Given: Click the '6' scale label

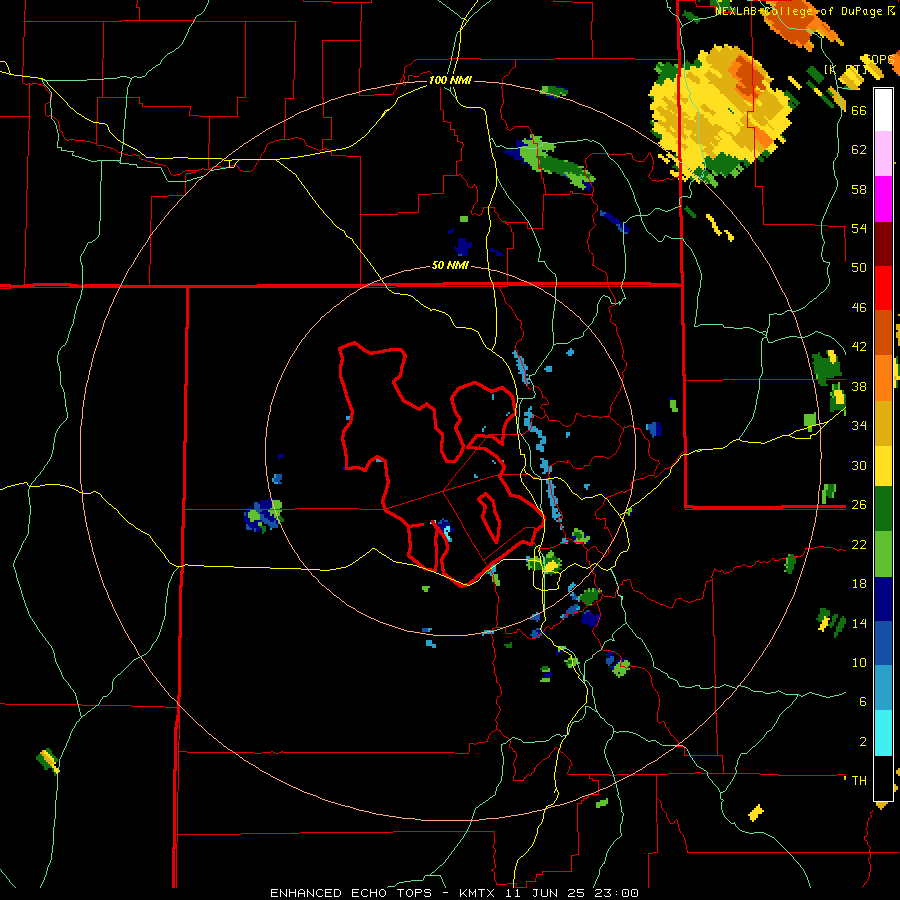Looking at the screenshot, I should coord(862,702).
